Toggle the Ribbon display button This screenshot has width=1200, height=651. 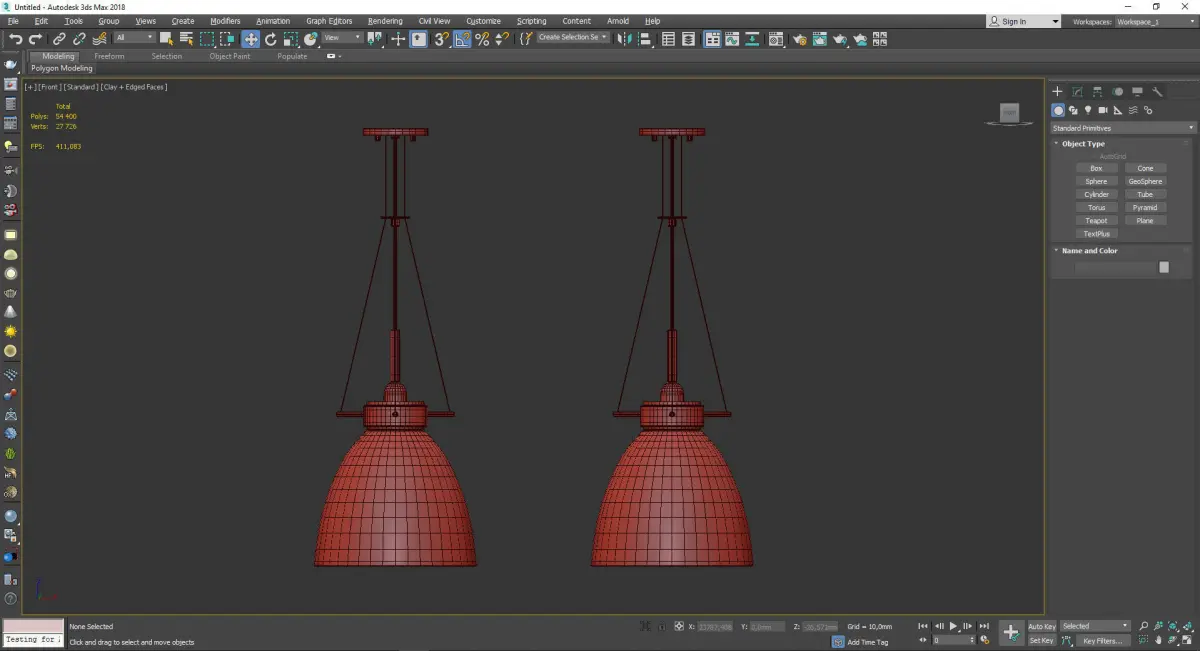712,39
